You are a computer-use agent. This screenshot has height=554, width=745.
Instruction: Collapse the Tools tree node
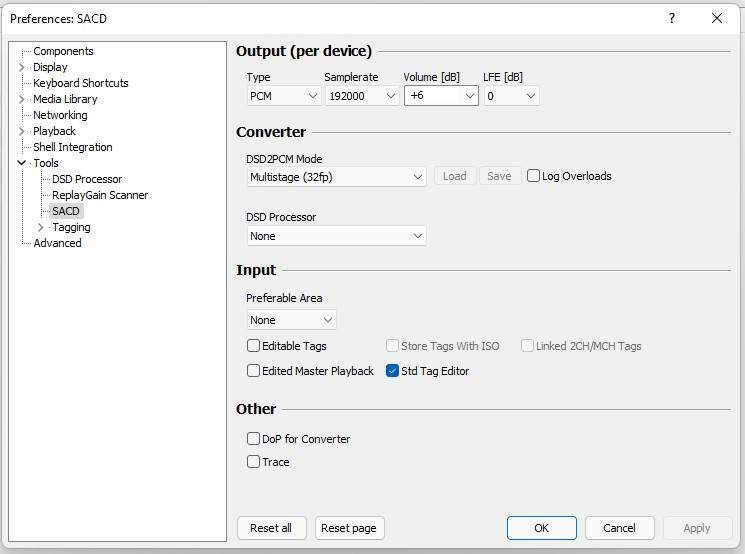tap(22, 163)
